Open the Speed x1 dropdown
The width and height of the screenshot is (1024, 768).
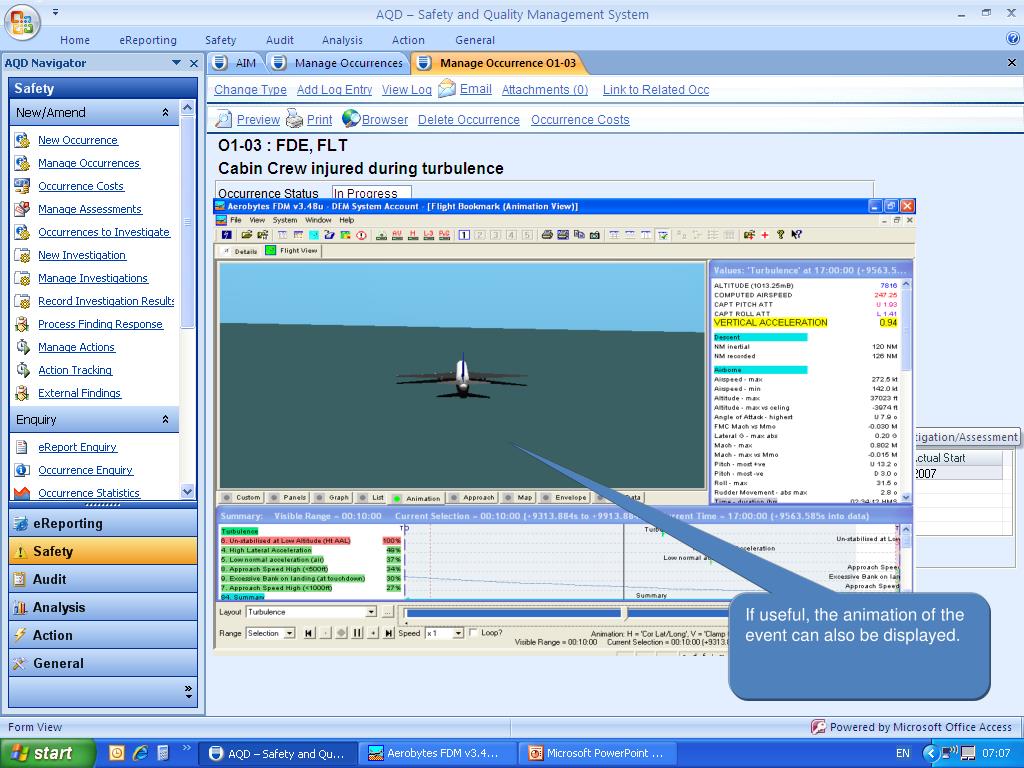(x=458, y=633)
